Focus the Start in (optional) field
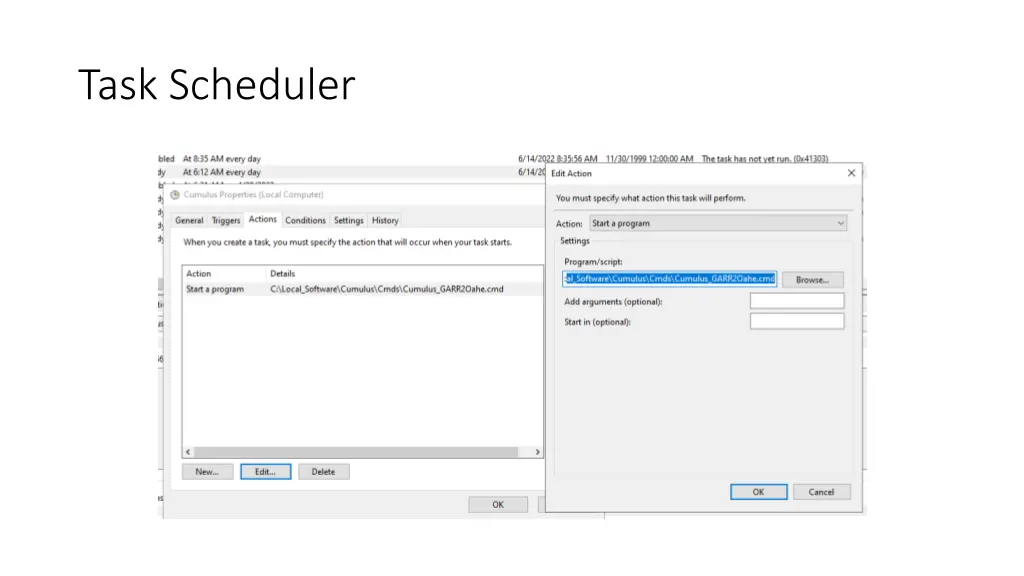The height and width of the screenshot is (576, 1024). 797,321
